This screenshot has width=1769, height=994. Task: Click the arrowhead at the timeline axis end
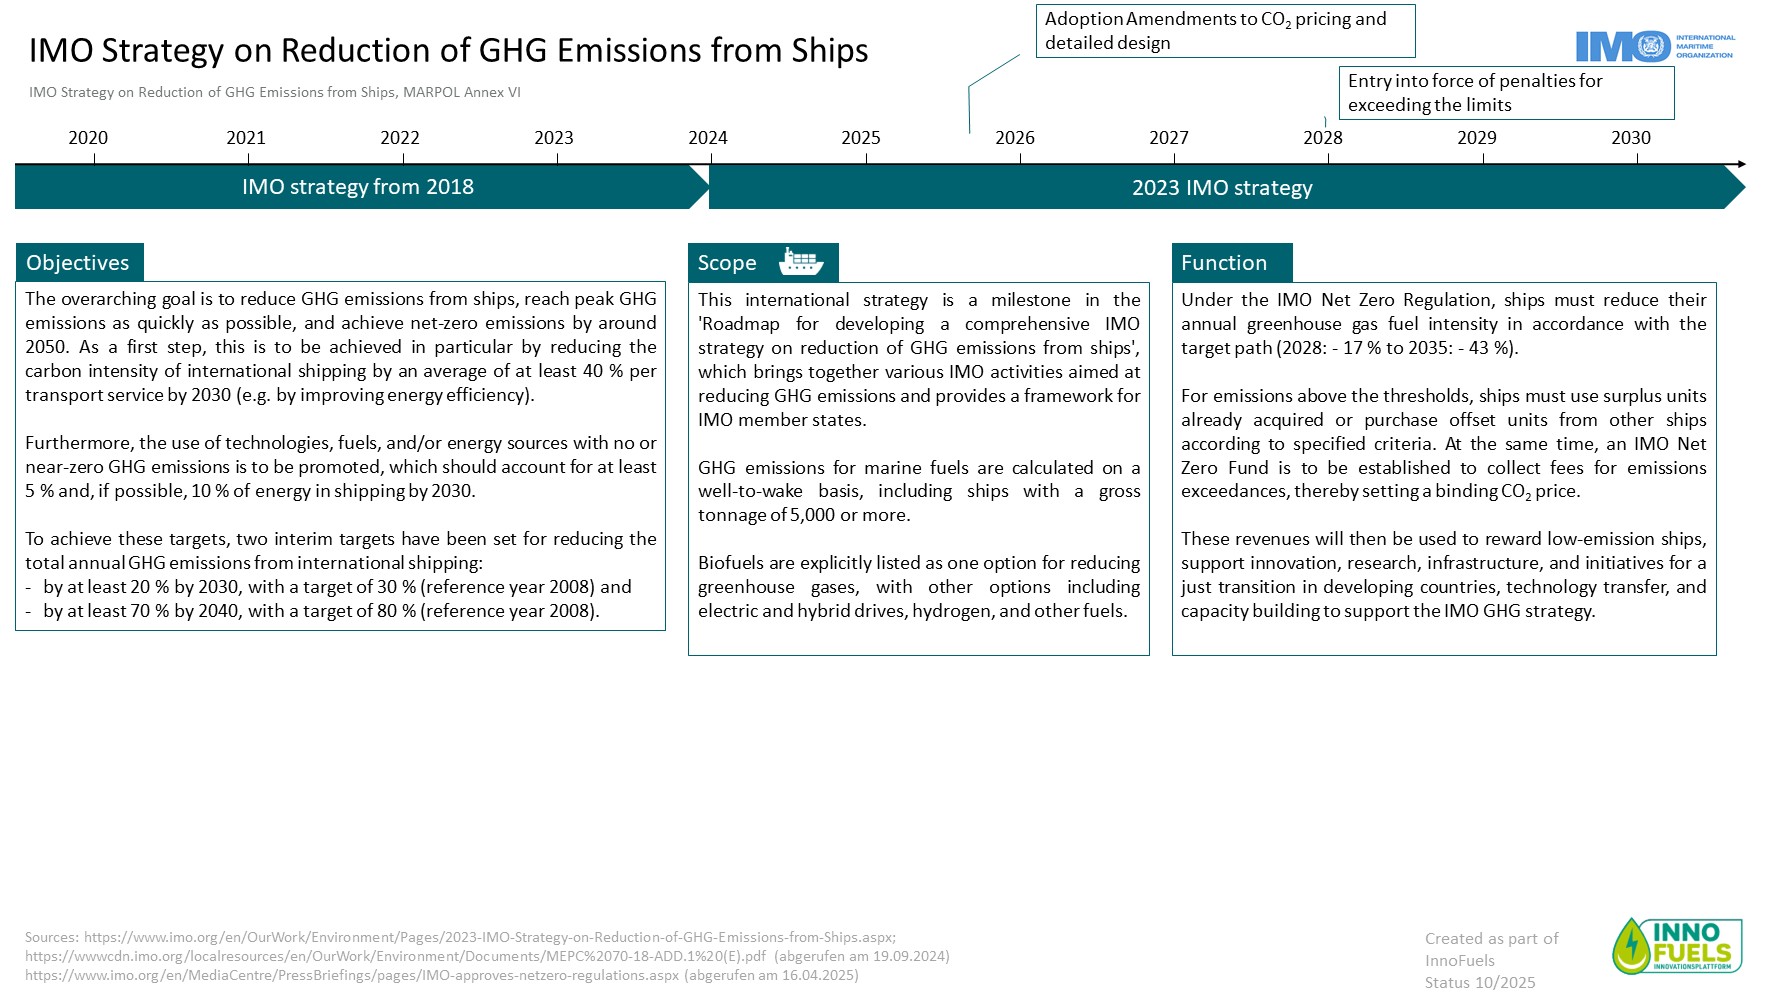click(x=1740, y=164)
